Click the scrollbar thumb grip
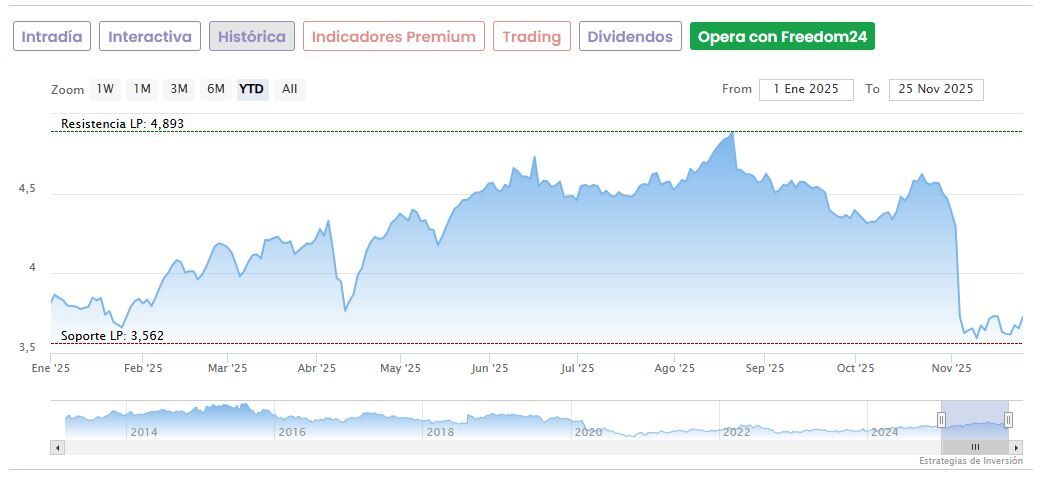This screenshot has width=1042, height=478. pos(975,447)
